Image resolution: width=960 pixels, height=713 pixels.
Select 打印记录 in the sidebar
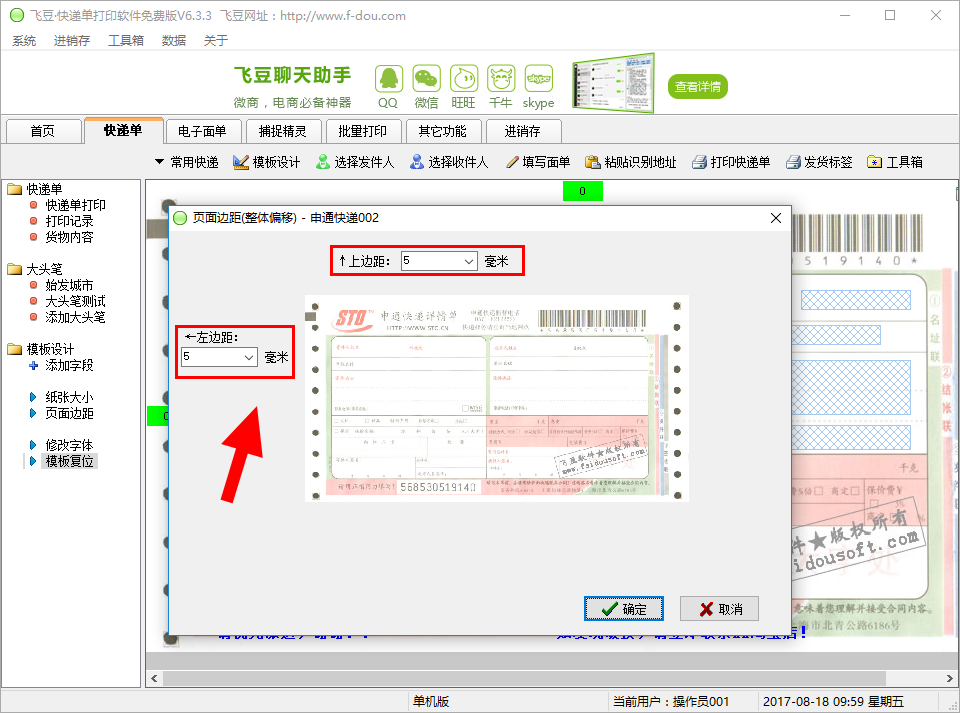click(69, 221)
